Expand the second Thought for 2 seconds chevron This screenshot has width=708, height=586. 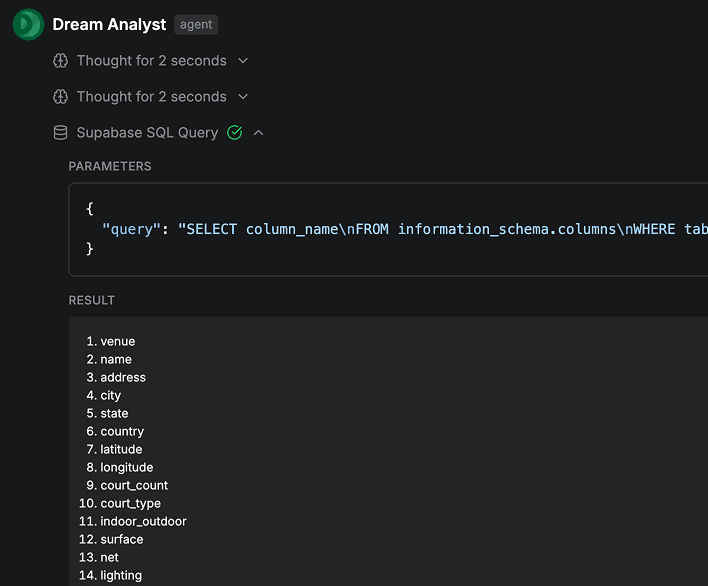click(243, 97)
